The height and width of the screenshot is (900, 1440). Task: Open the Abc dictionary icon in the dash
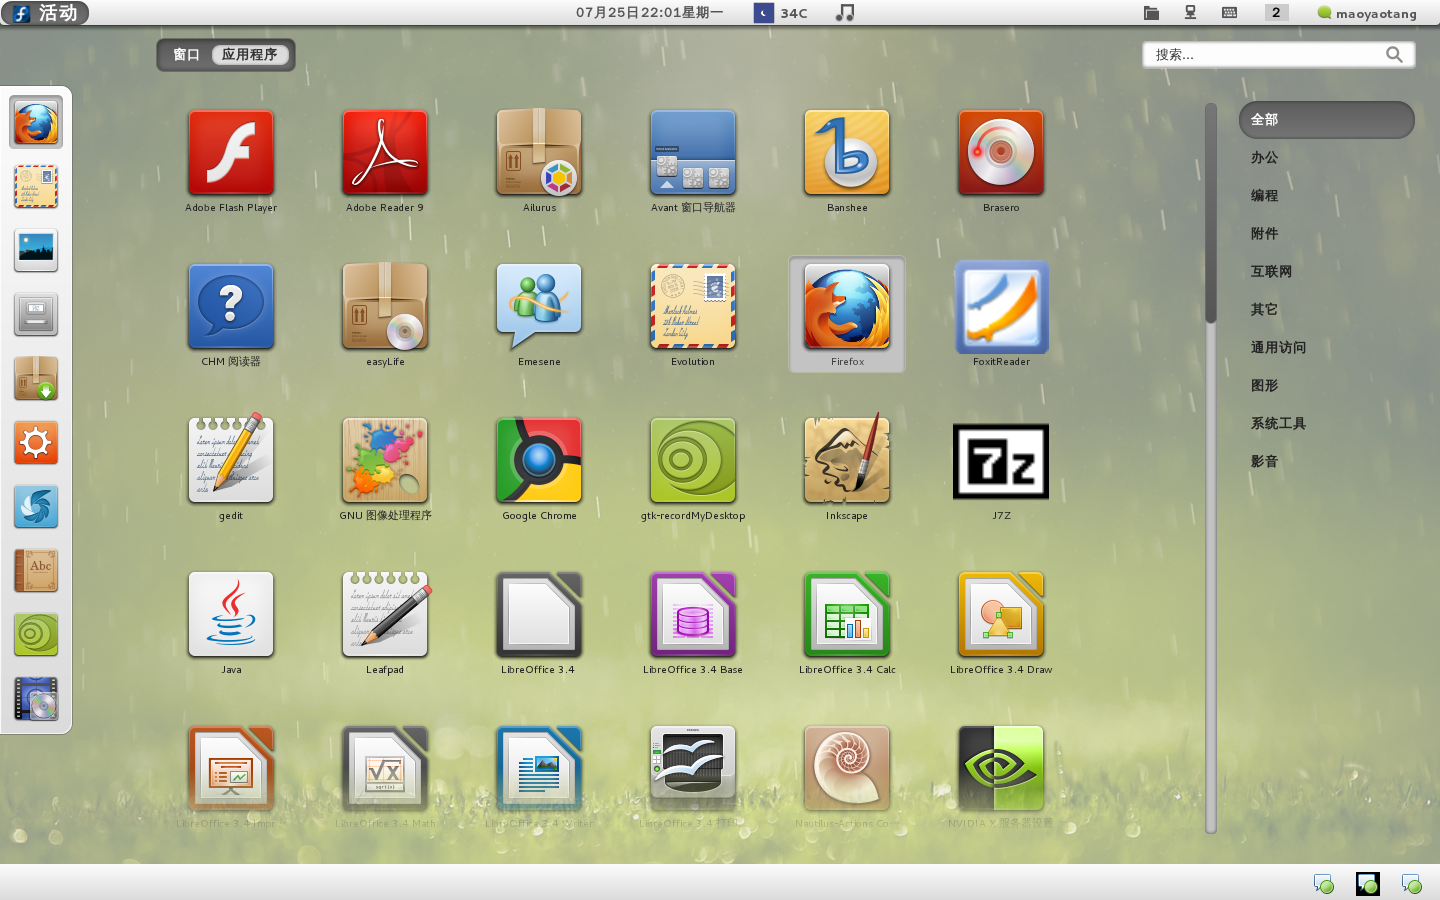coord(36,571)
